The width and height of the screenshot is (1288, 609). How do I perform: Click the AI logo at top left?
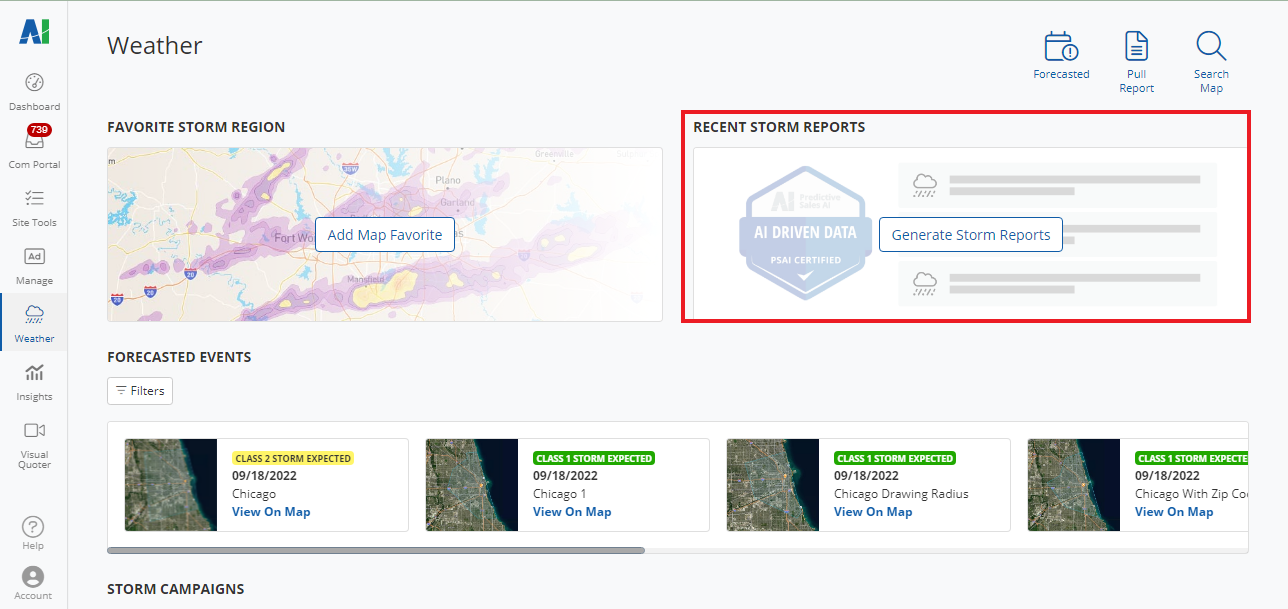click(34, 32)
